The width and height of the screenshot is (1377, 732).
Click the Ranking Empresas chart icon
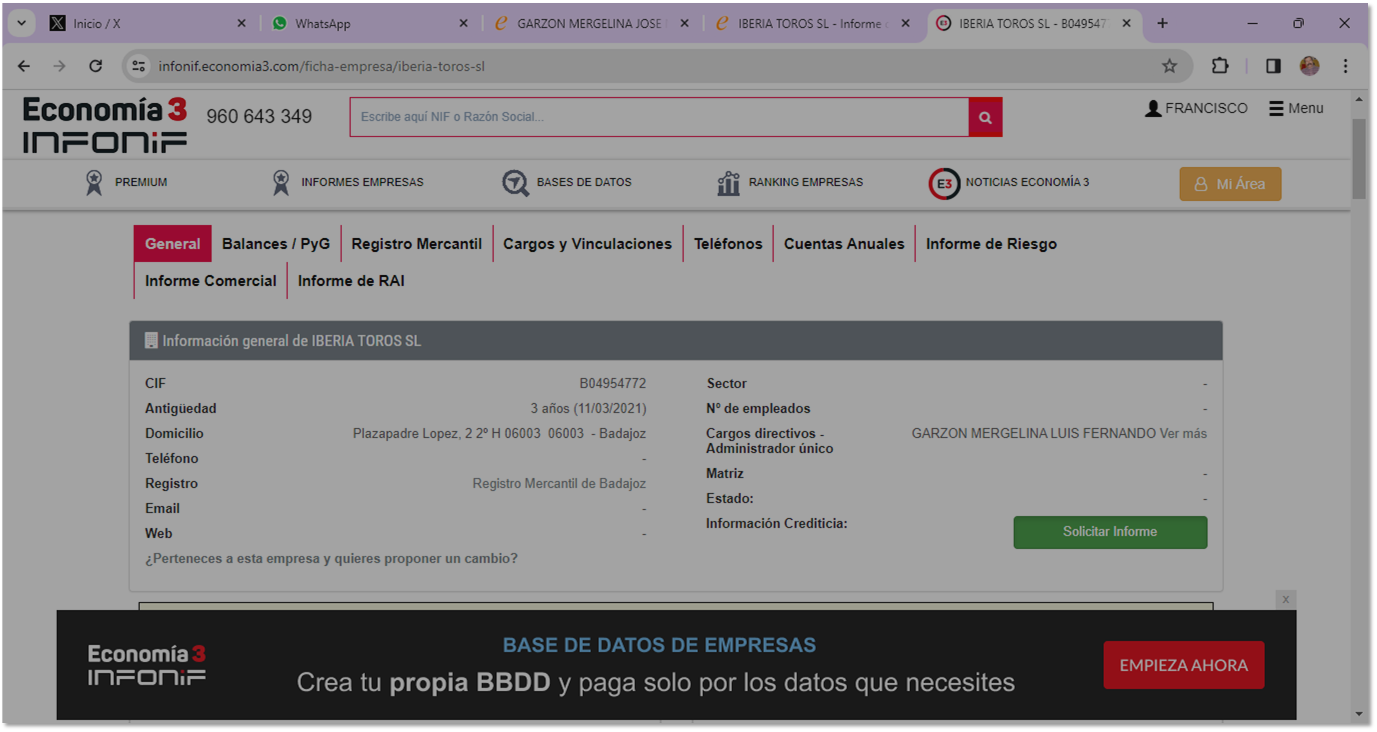coord(728,183)
